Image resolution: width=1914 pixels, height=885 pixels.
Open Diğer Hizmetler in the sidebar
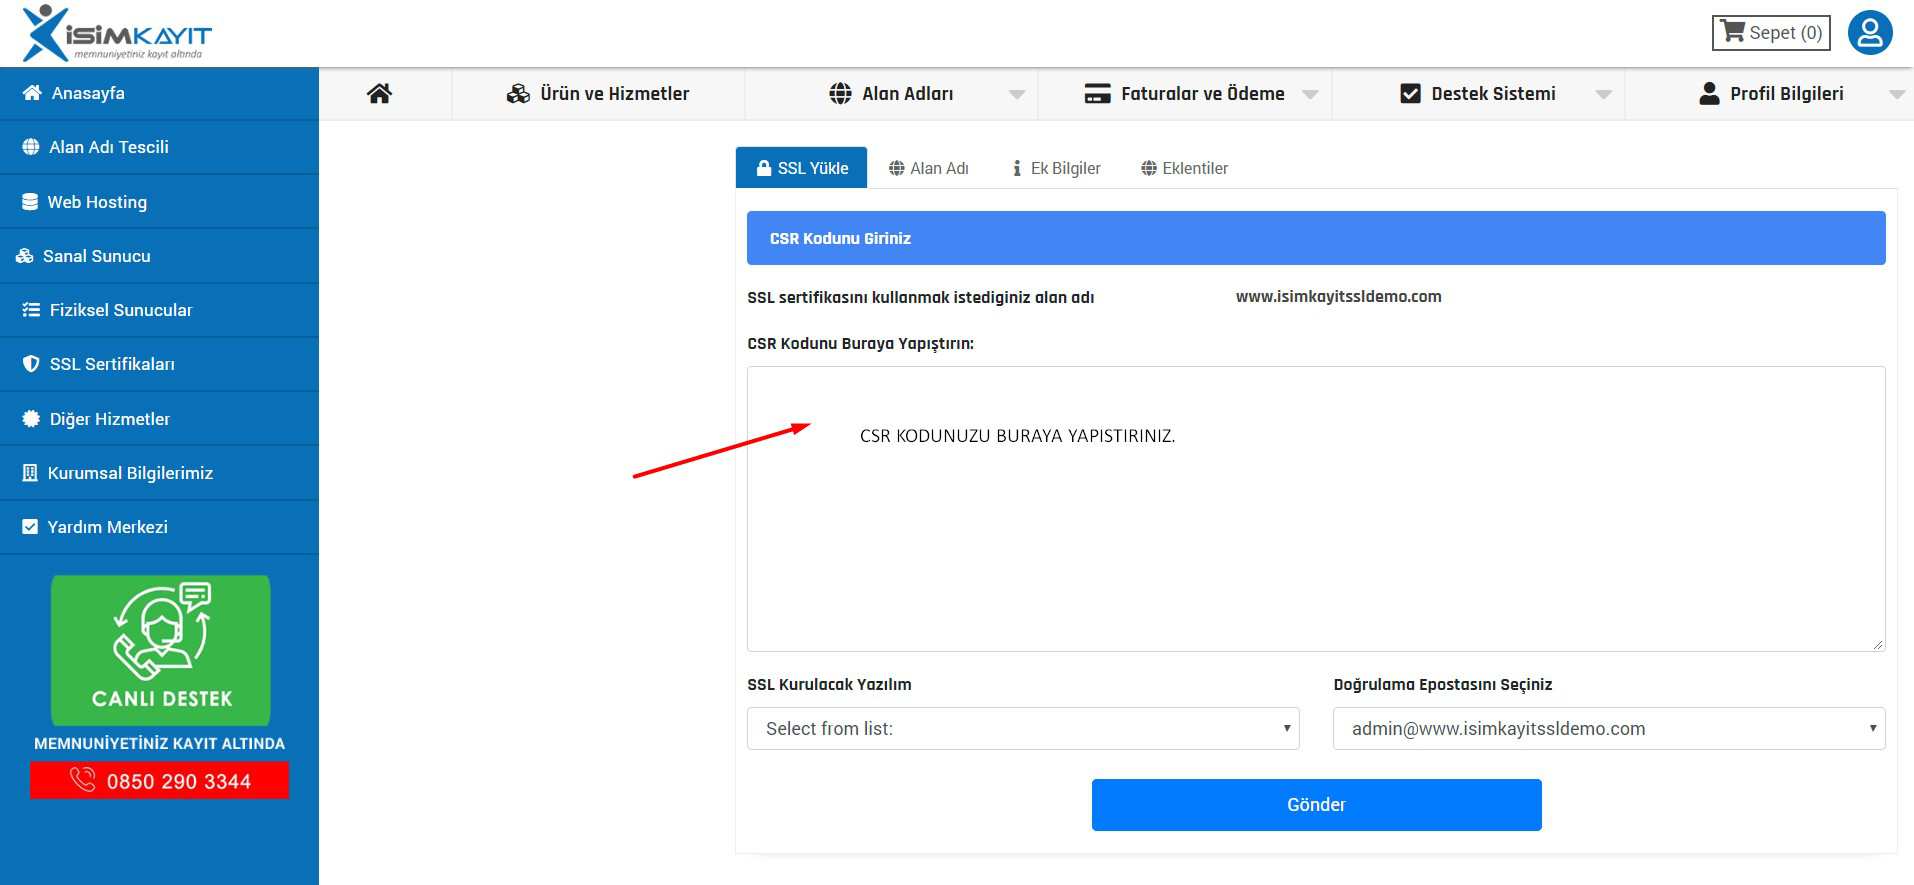[x=159, y=419]
